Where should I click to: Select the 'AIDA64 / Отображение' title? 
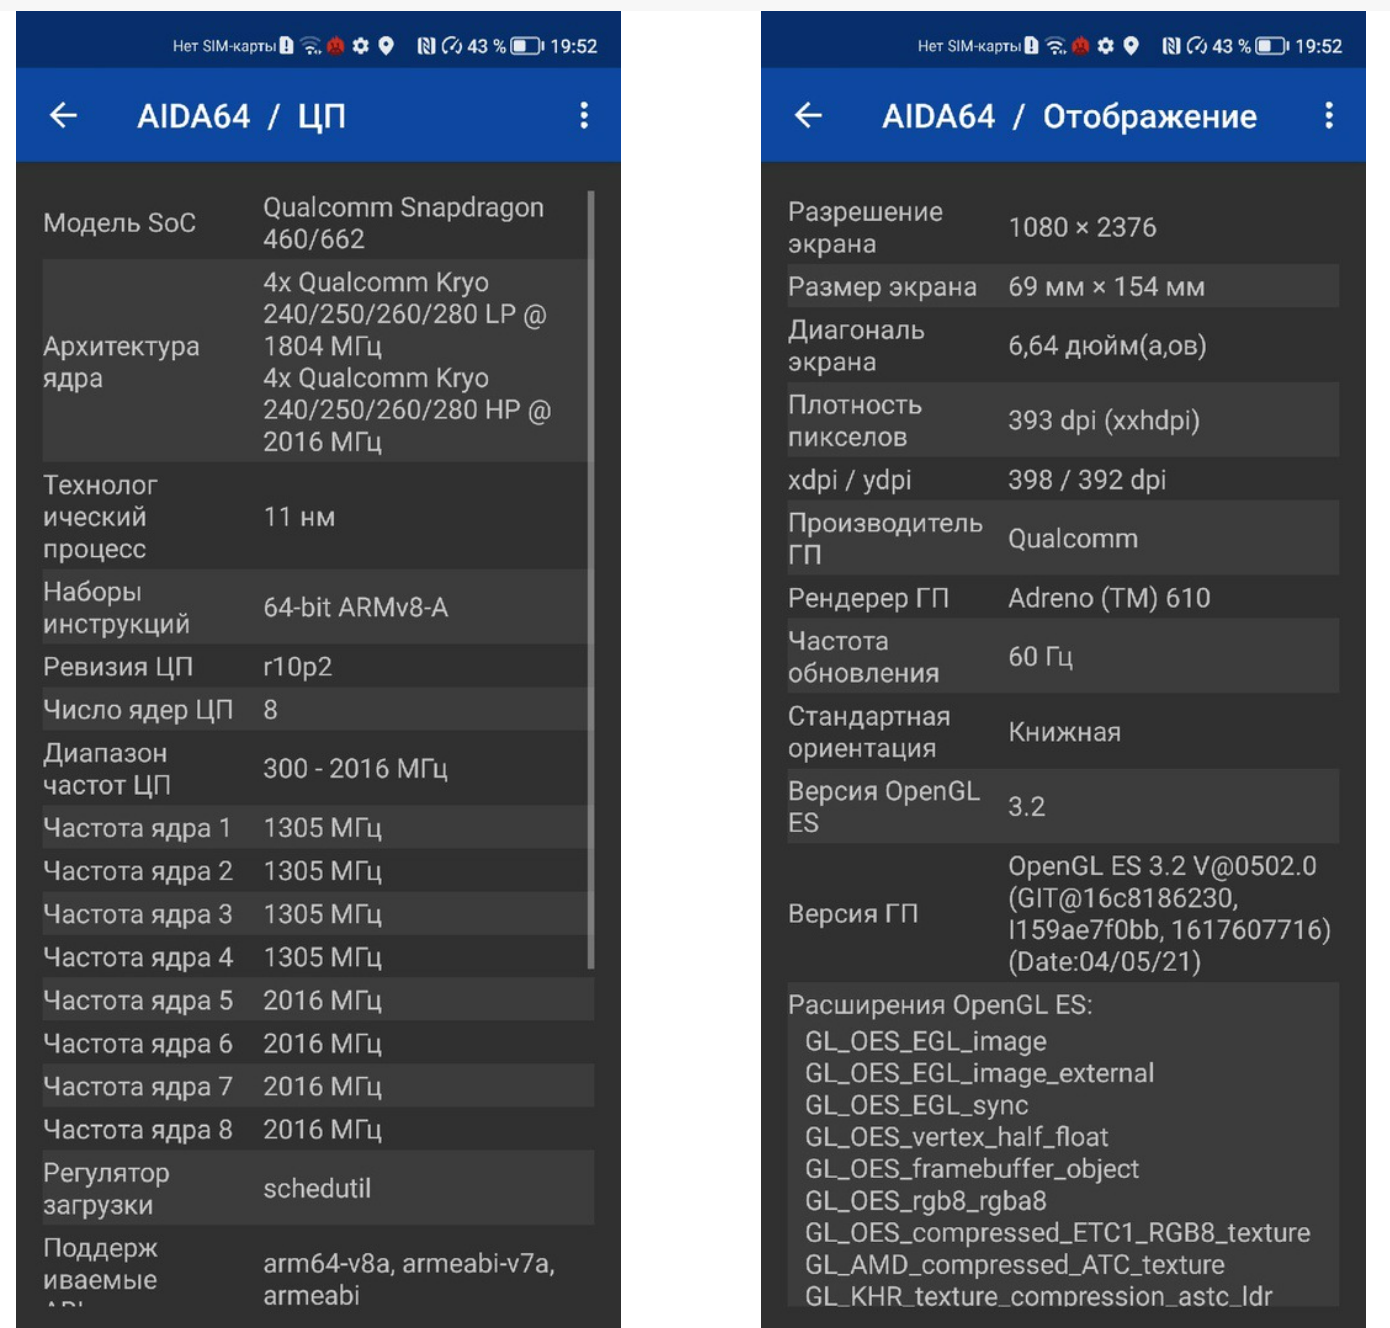(x=1069, y=116)
